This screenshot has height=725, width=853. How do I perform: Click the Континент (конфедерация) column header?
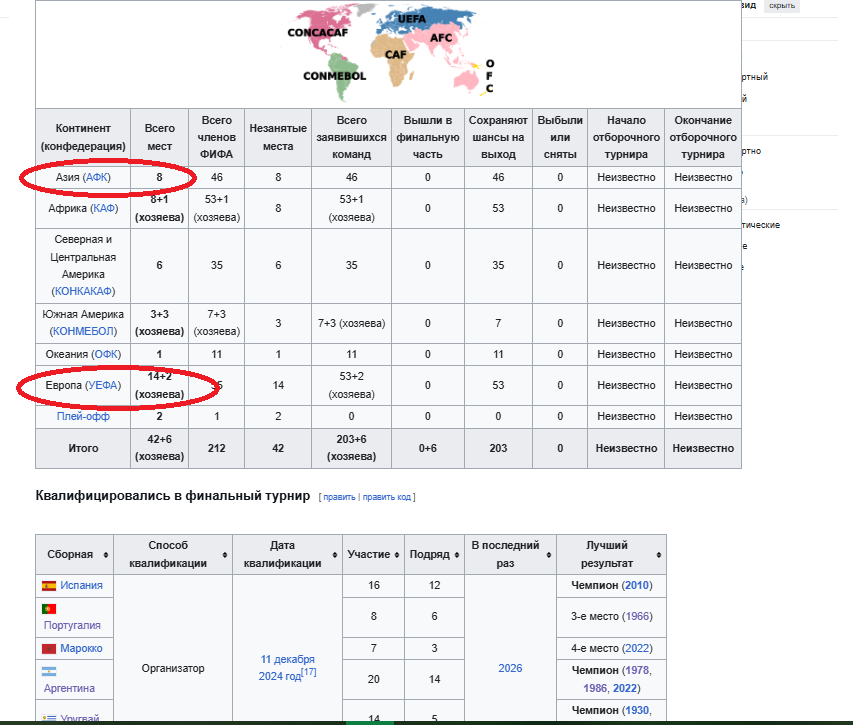point(83,138)
